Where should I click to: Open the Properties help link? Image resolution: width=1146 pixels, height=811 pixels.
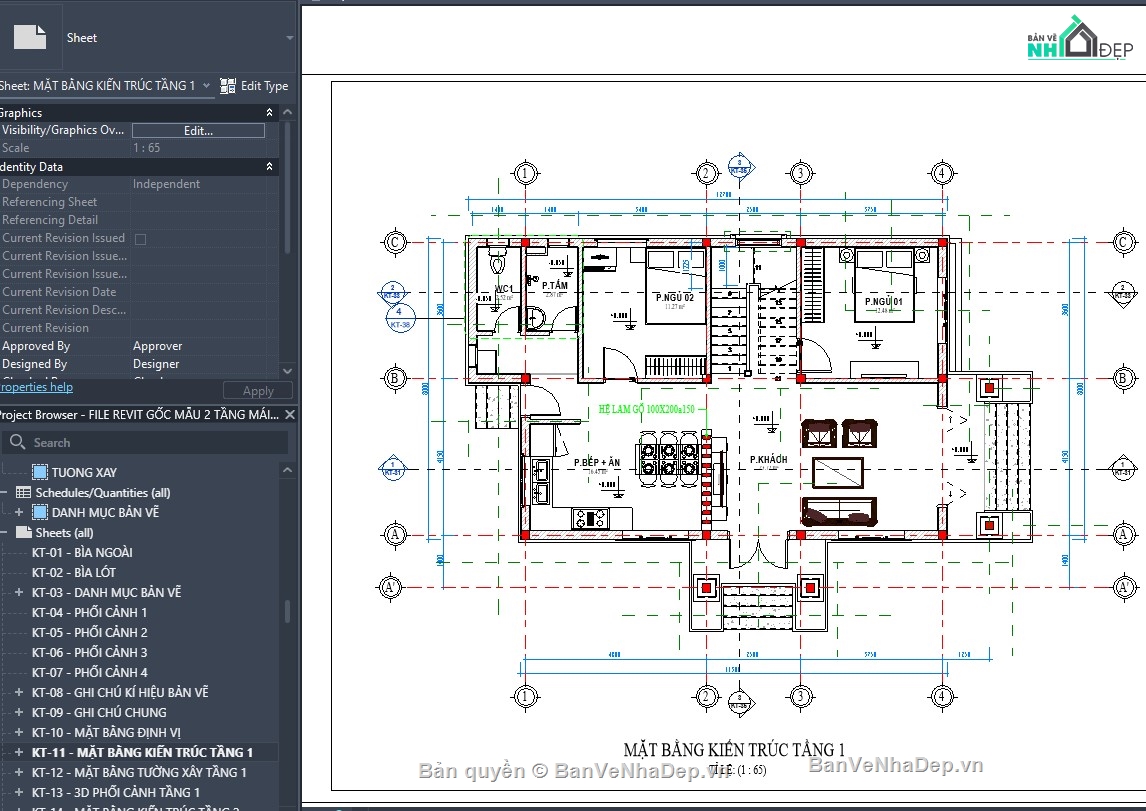click(37, 387)
